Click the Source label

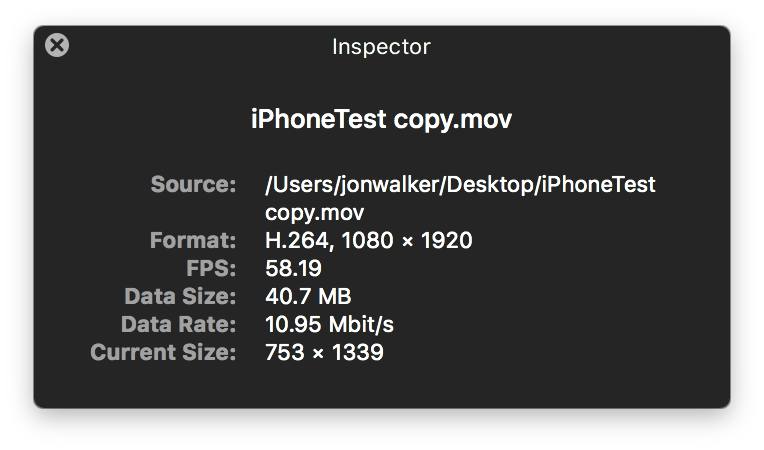(193, 184)
